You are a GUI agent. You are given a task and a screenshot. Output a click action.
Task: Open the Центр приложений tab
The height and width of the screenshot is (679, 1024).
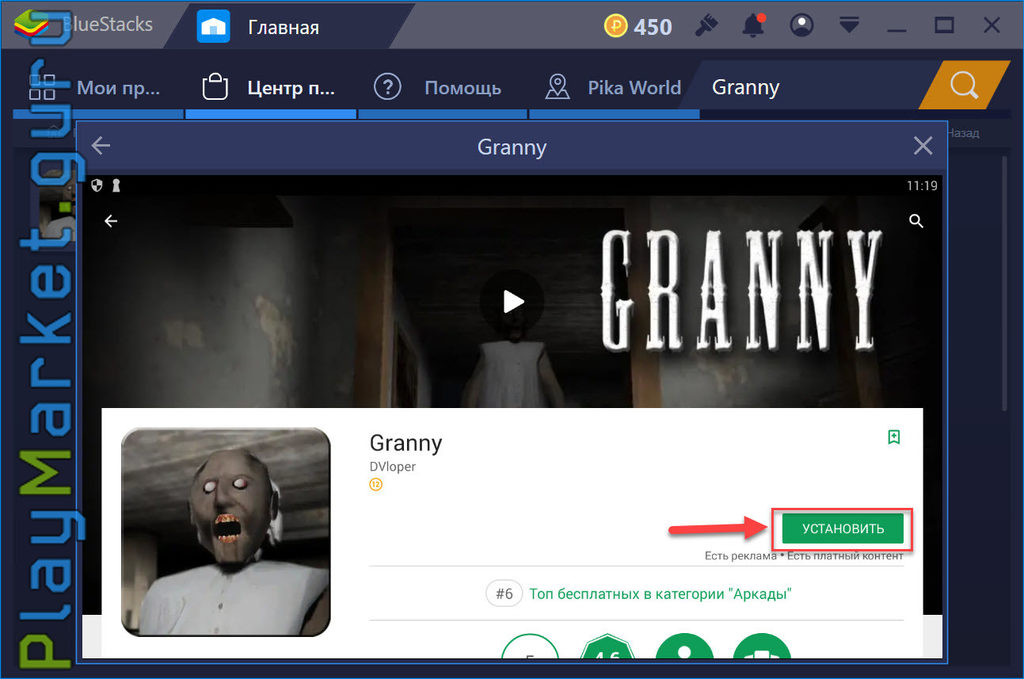tap(269, 87)
